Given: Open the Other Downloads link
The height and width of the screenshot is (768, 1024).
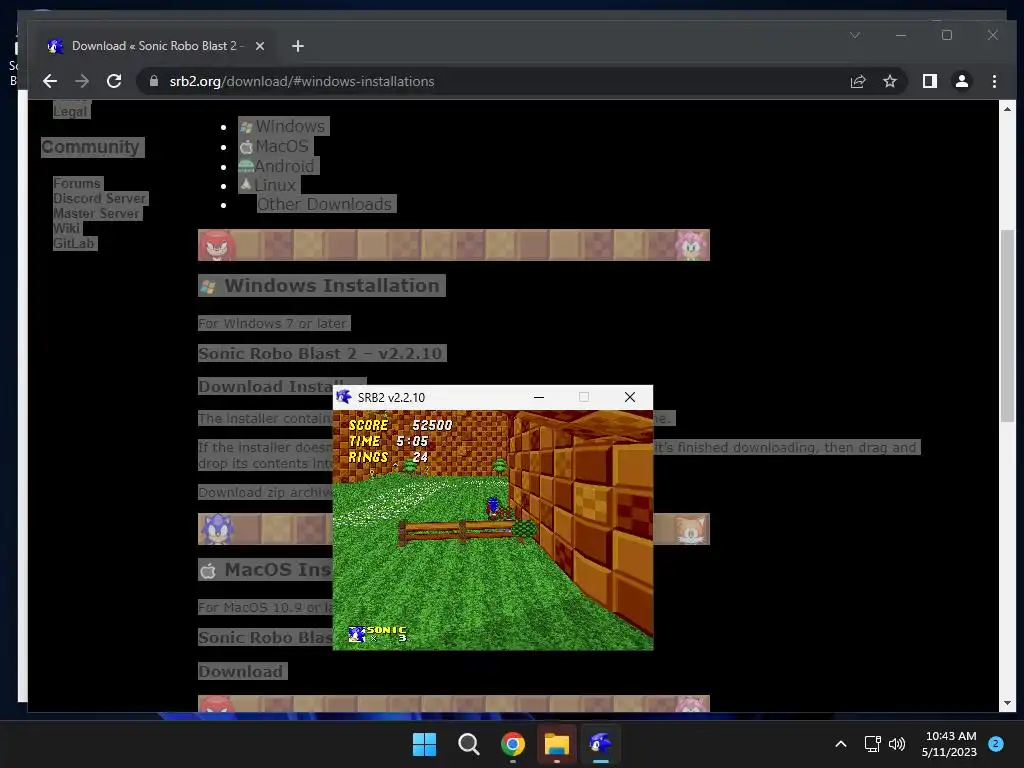Looking at the screenshot, I should point(325,204).
